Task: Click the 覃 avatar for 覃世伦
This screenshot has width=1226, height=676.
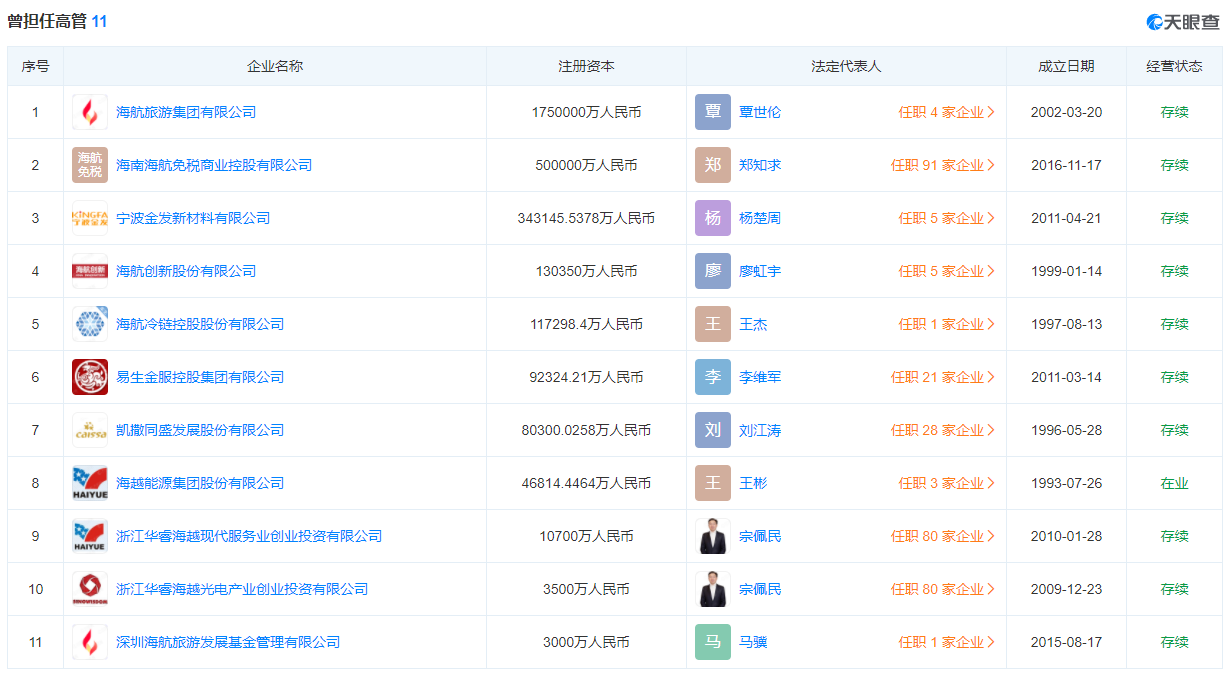Action: click(713, 112)
